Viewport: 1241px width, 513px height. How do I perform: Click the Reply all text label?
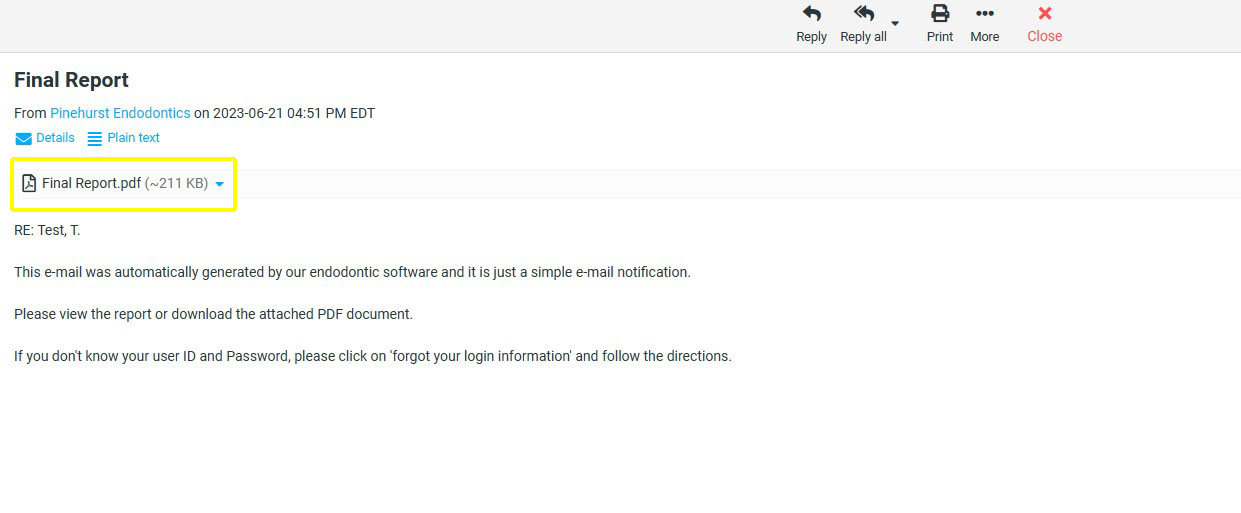click(863, 37)
